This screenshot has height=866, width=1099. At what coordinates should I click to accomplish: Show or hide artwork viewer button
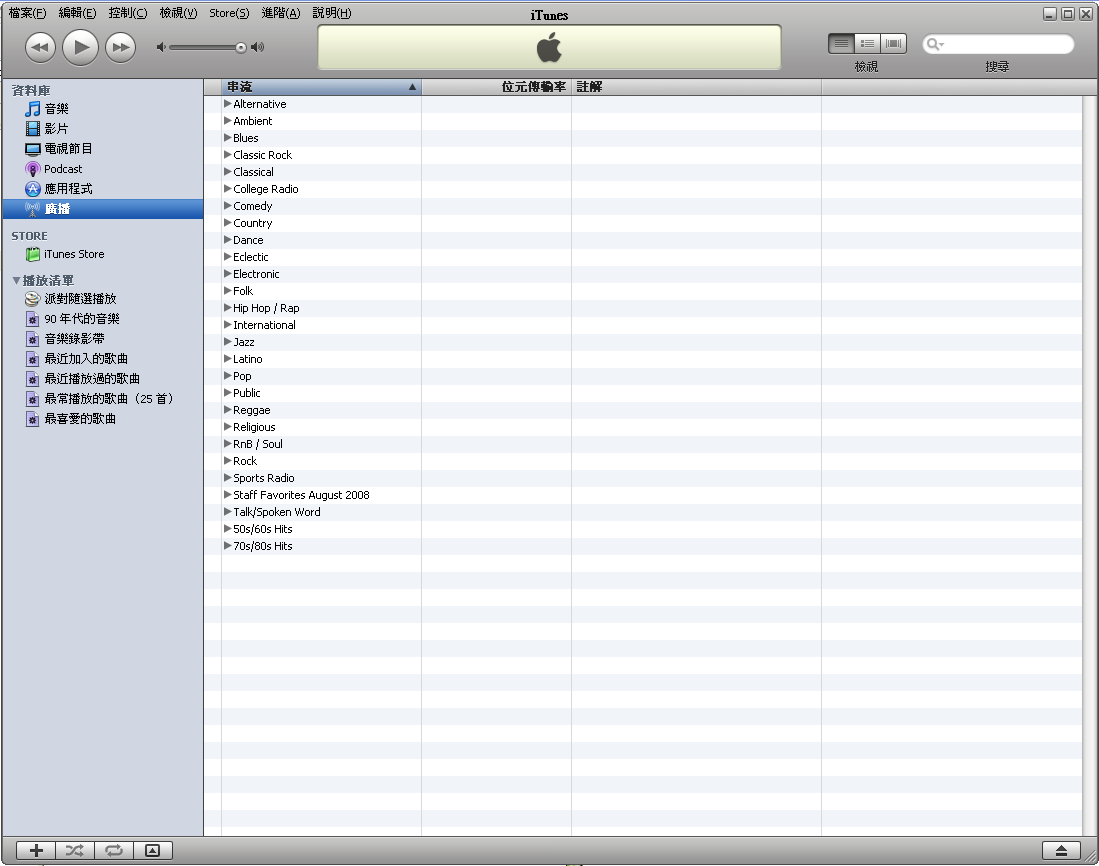pos(153,851)
